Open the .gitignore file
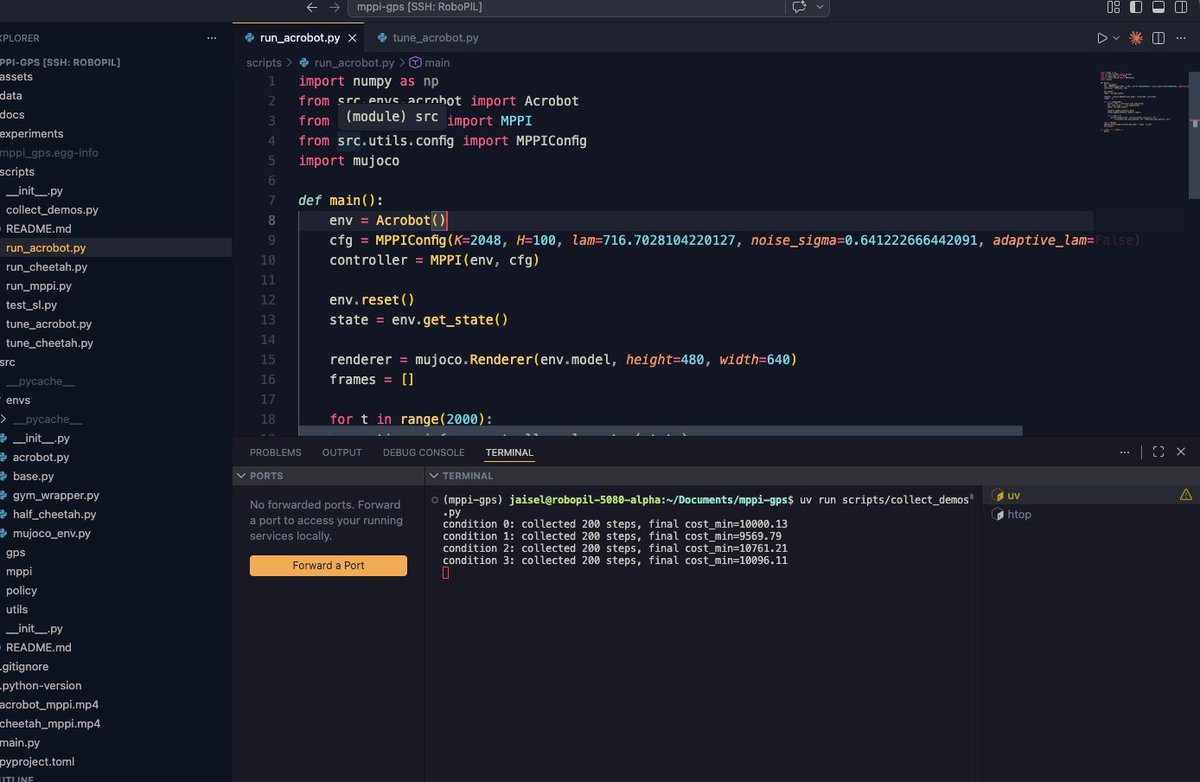 coord(25,666)
